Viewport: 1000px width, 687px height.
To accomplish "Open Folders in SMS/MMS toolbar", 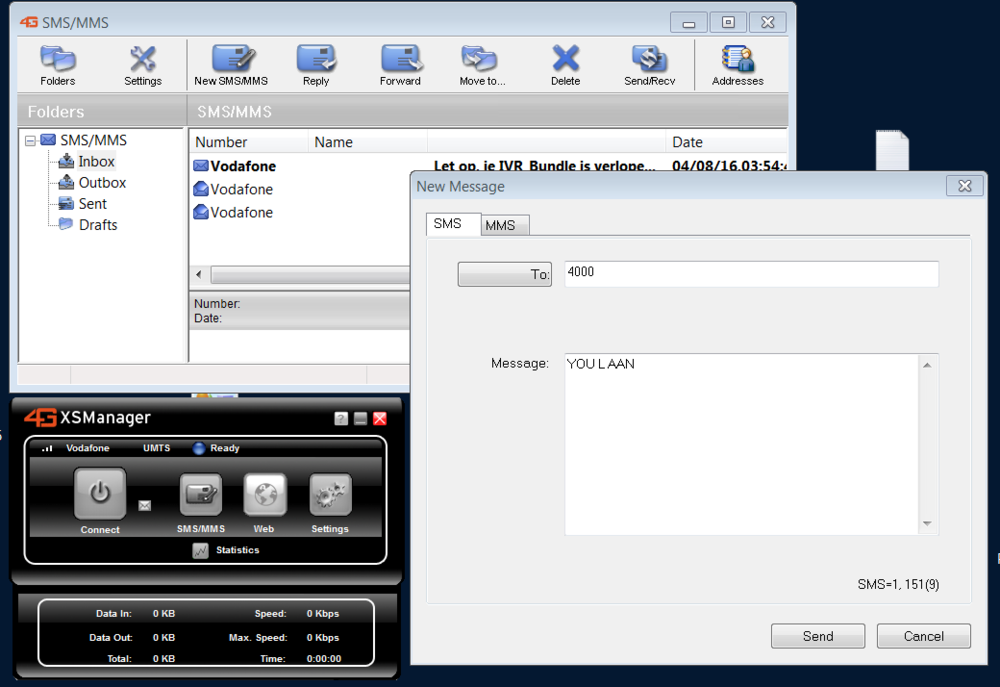I will pos(57,65).
